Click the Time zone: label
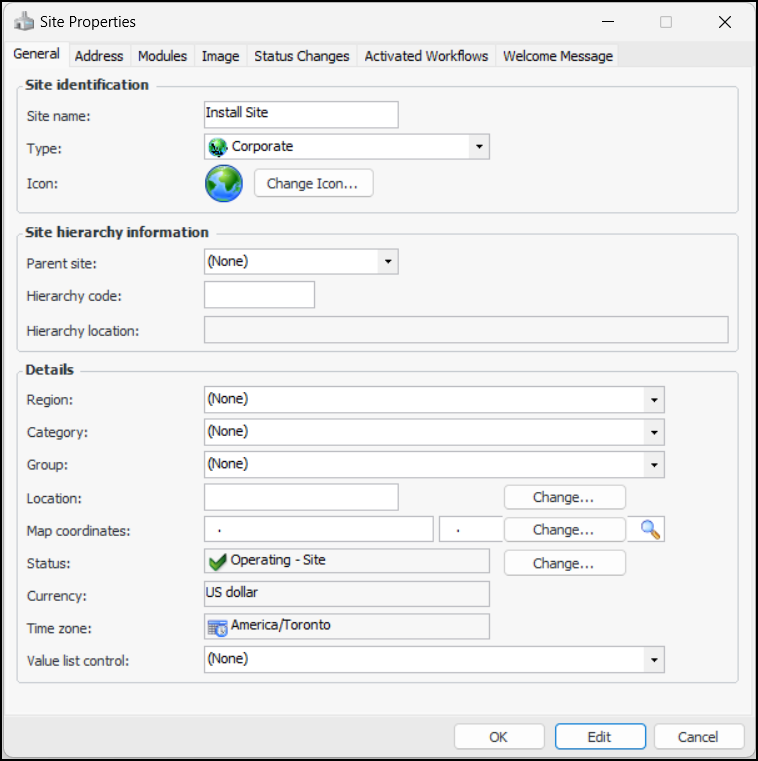The width and height of the screenshot is (758, 761). click(59, 629)
